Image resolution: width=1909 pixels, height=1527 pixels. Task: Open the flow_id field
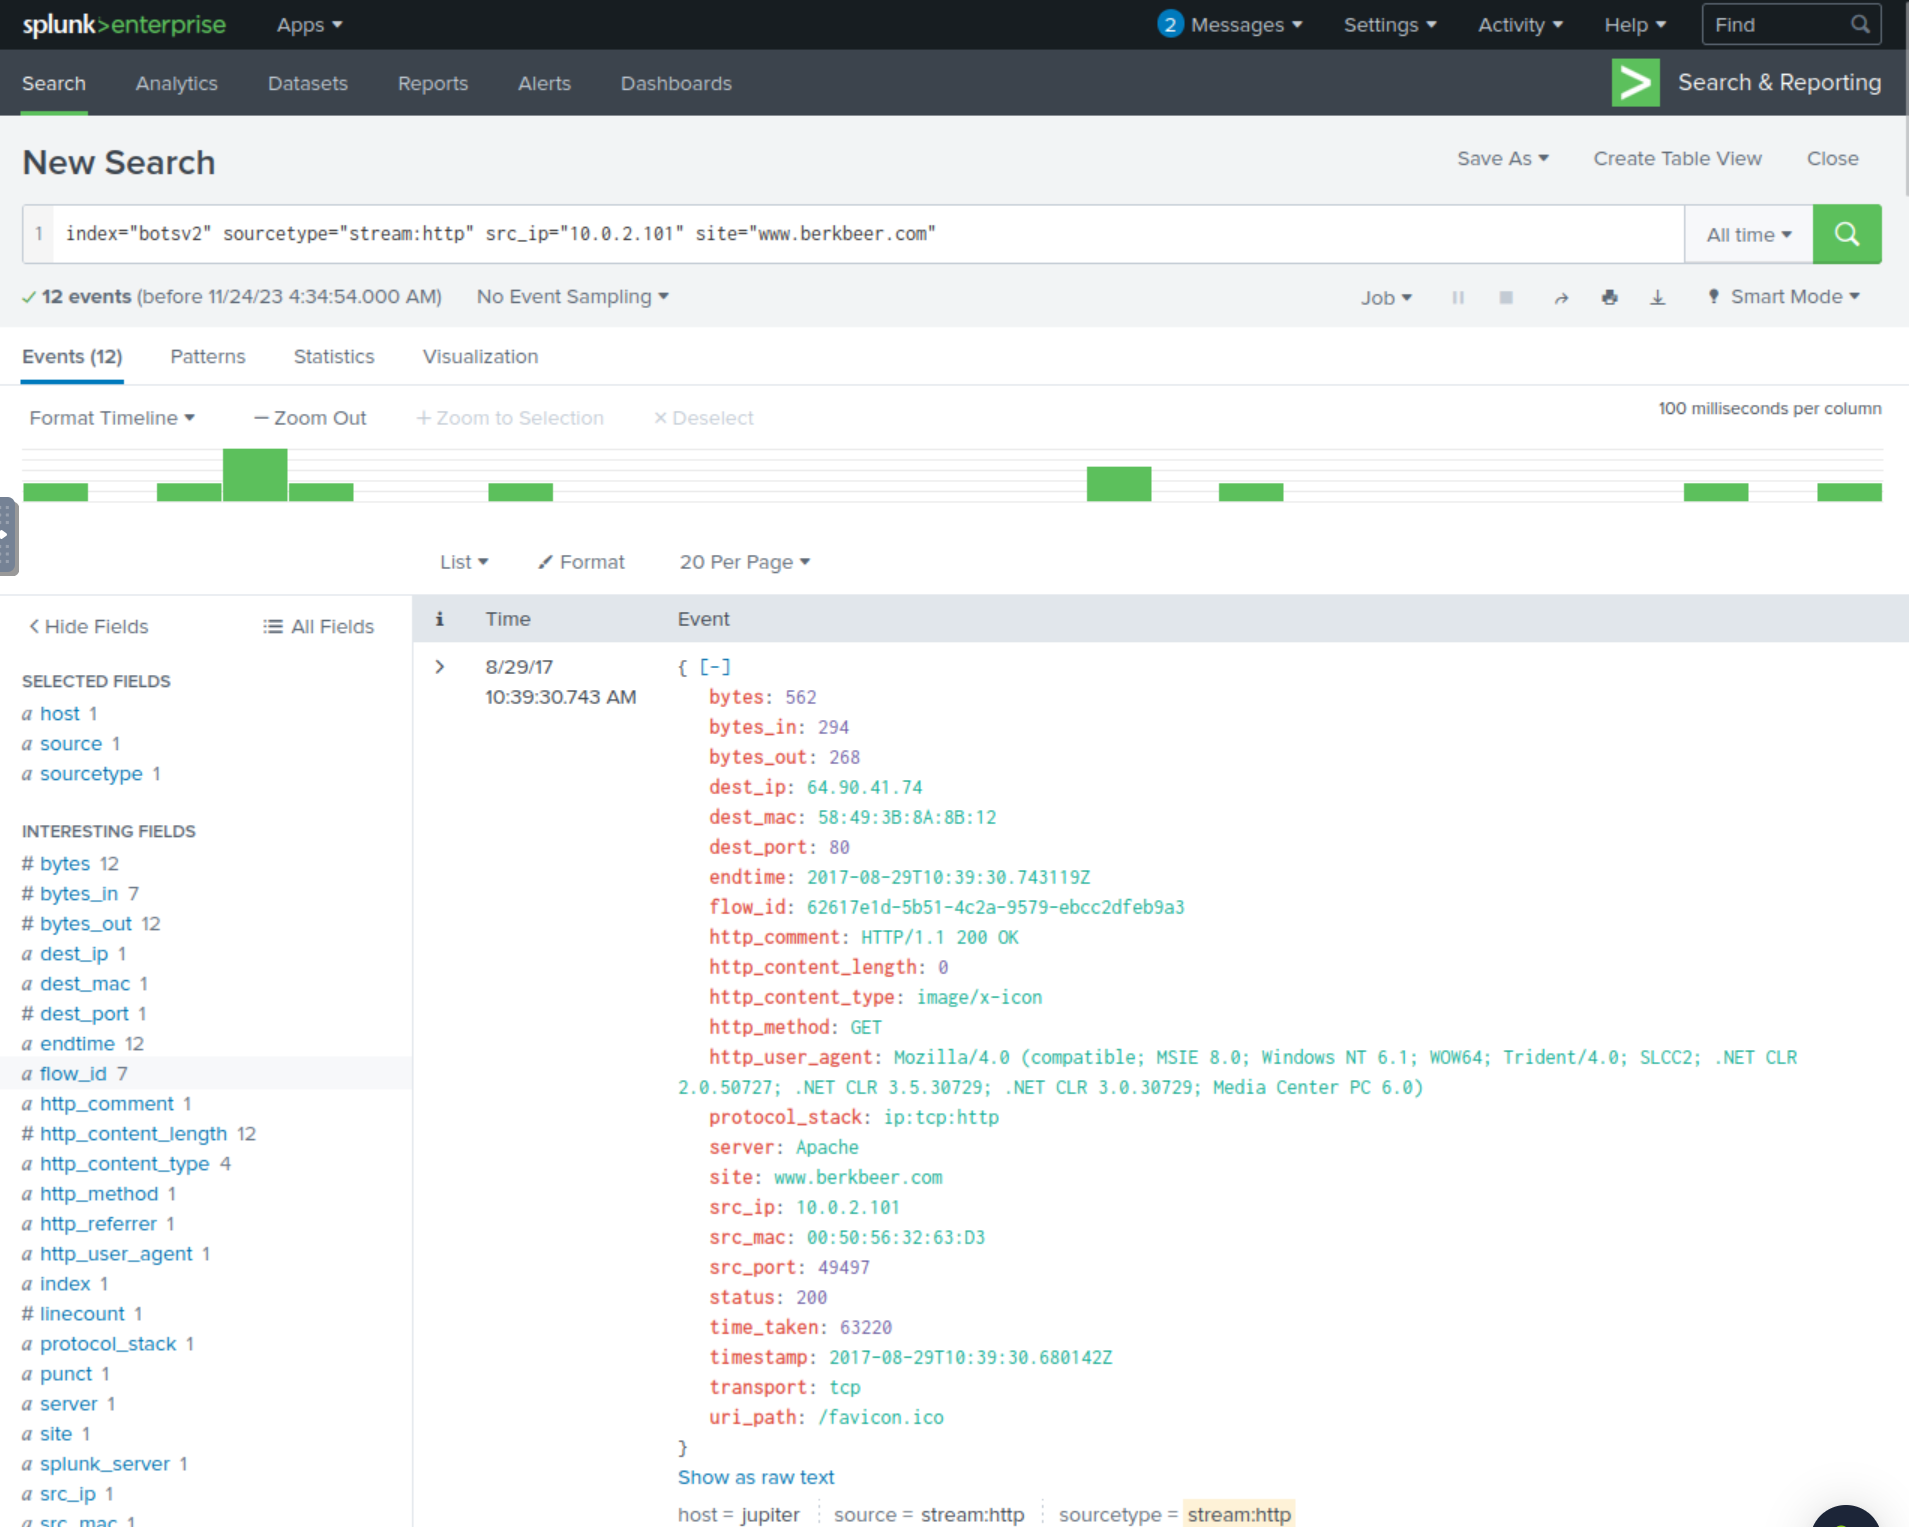73,1074
